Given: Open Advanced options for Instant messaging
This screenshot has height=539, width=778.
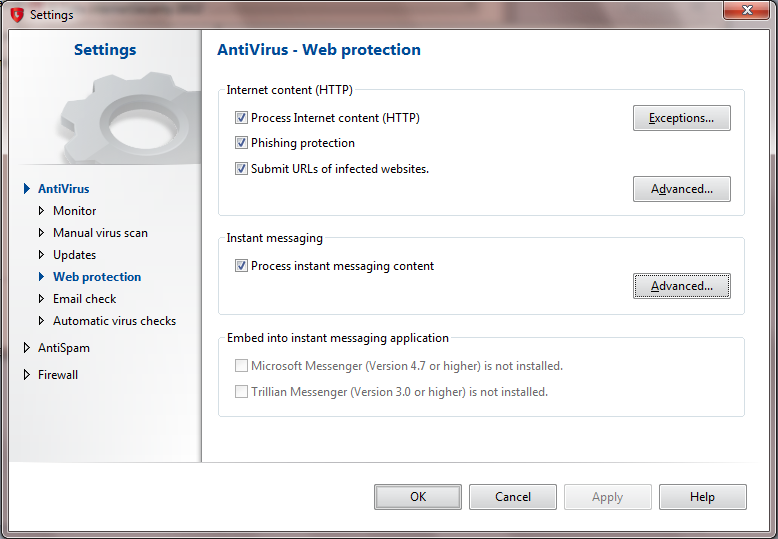Looking at the screenshot, I should [681, 286].
